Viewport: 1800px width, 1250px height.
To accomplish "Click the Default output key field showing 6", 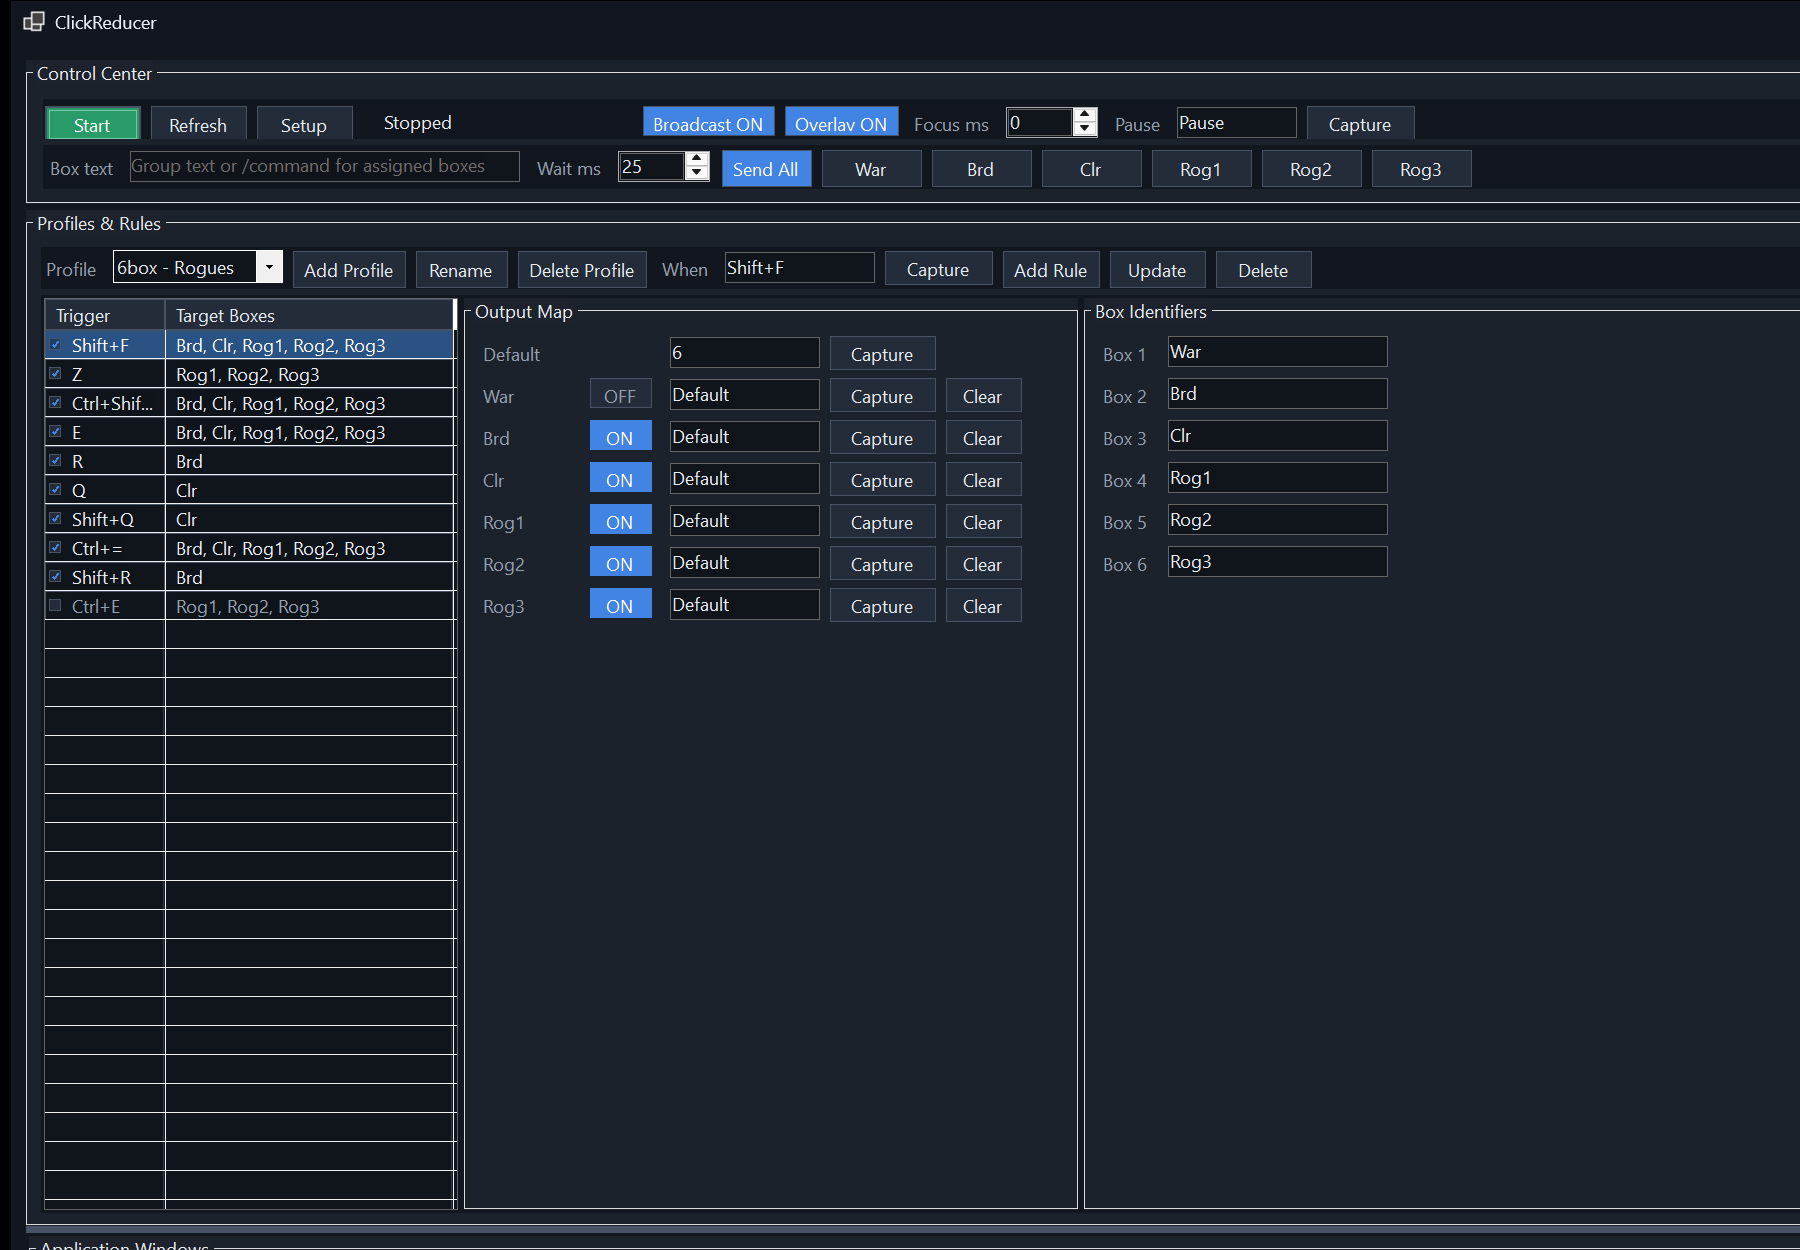I will click(x=744, y=352).
